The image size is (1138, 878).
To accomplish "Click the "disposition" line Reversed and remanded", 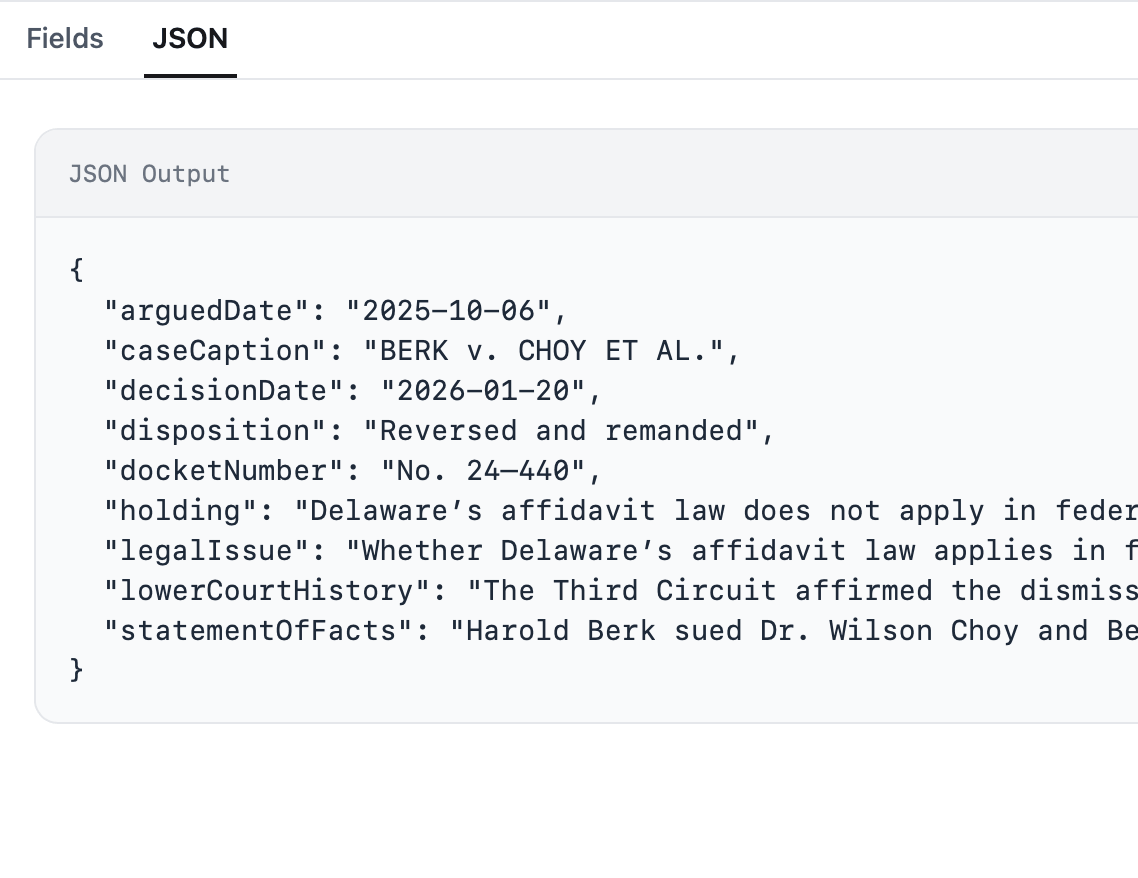I will (x=439, y=431).
